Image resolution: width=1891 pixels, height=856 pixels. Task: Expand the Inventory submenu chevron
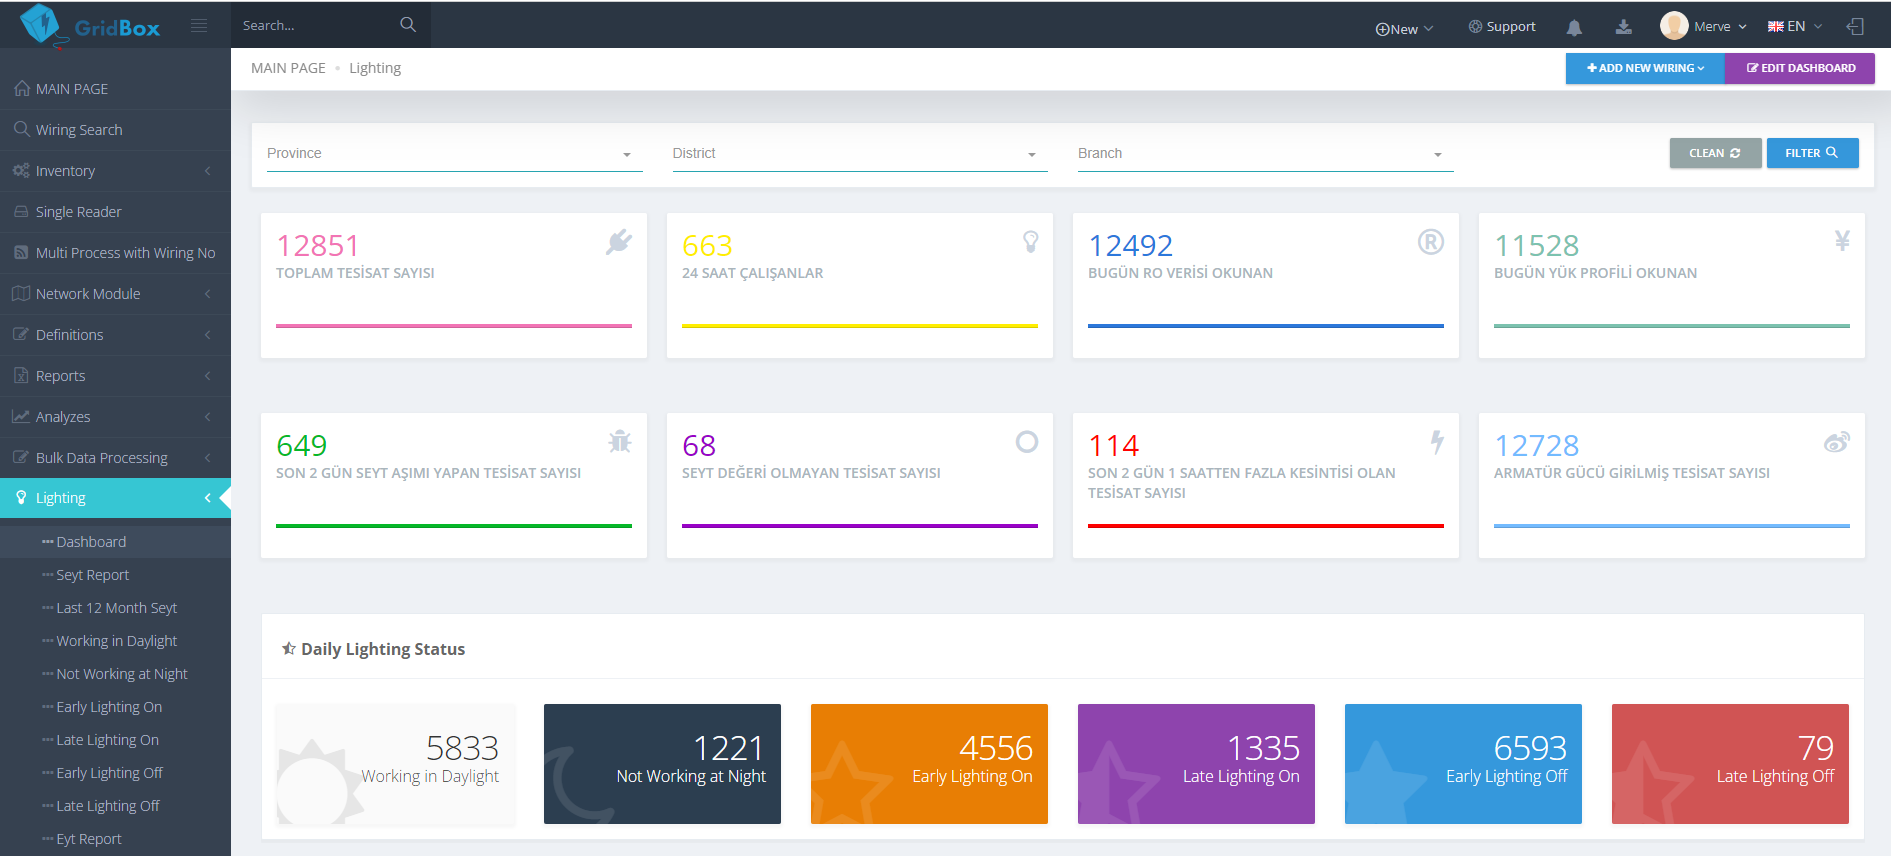click(x=208, y=171)
